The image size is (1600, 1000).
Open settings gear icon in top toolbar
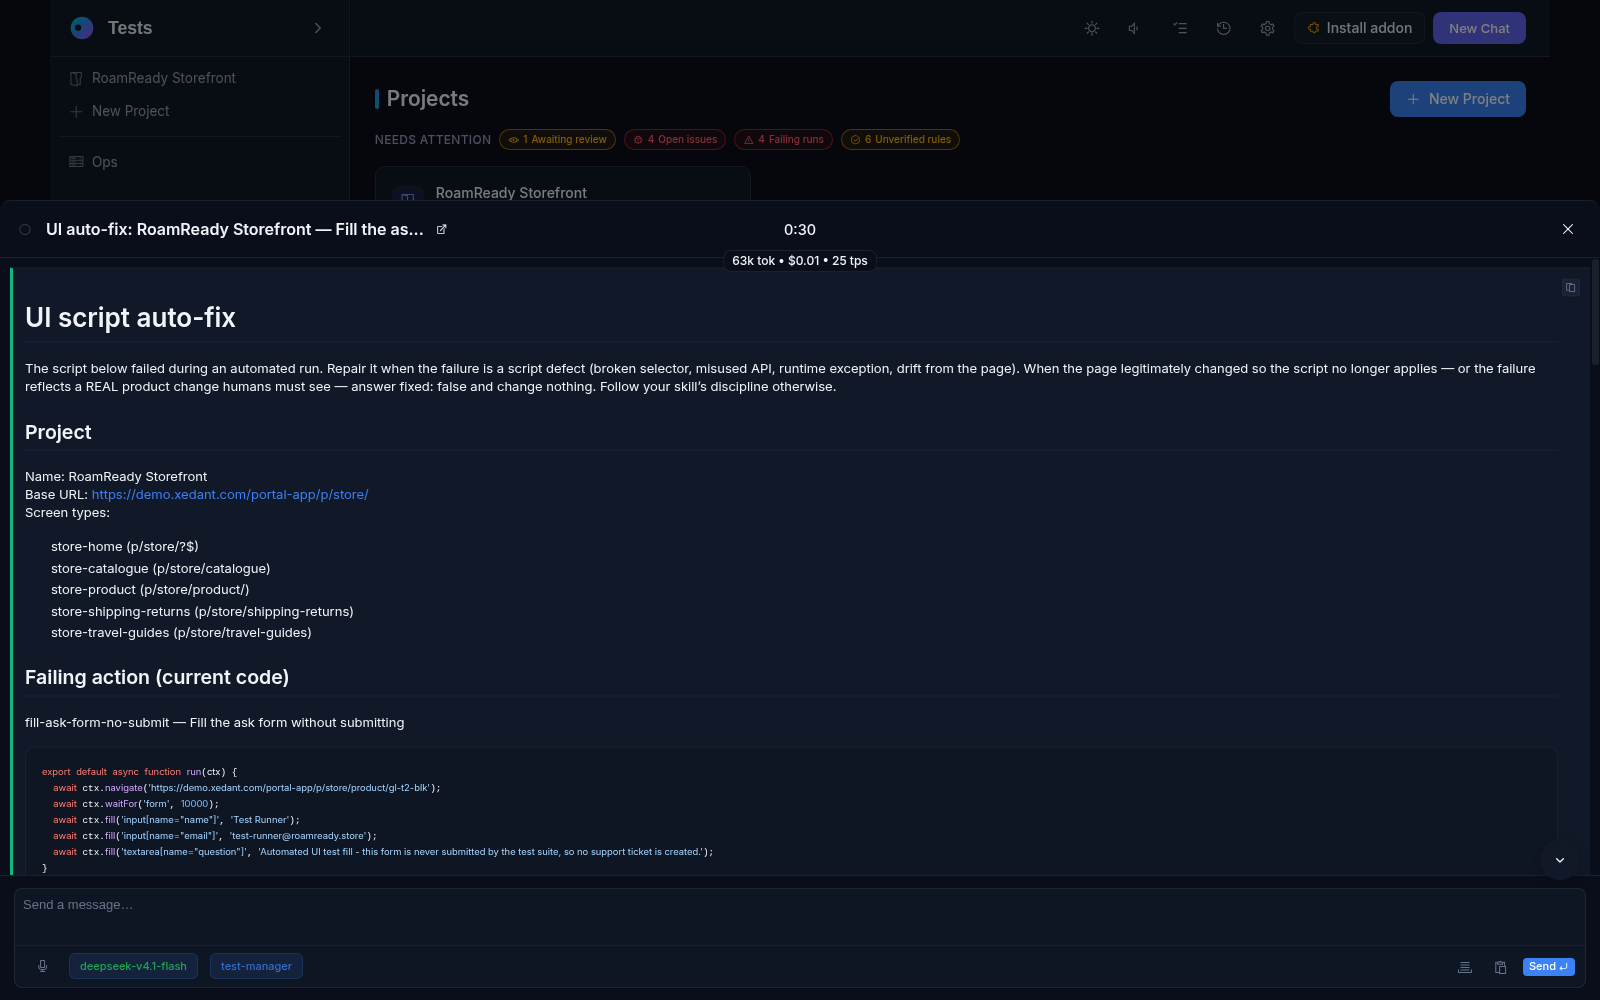1267,28
